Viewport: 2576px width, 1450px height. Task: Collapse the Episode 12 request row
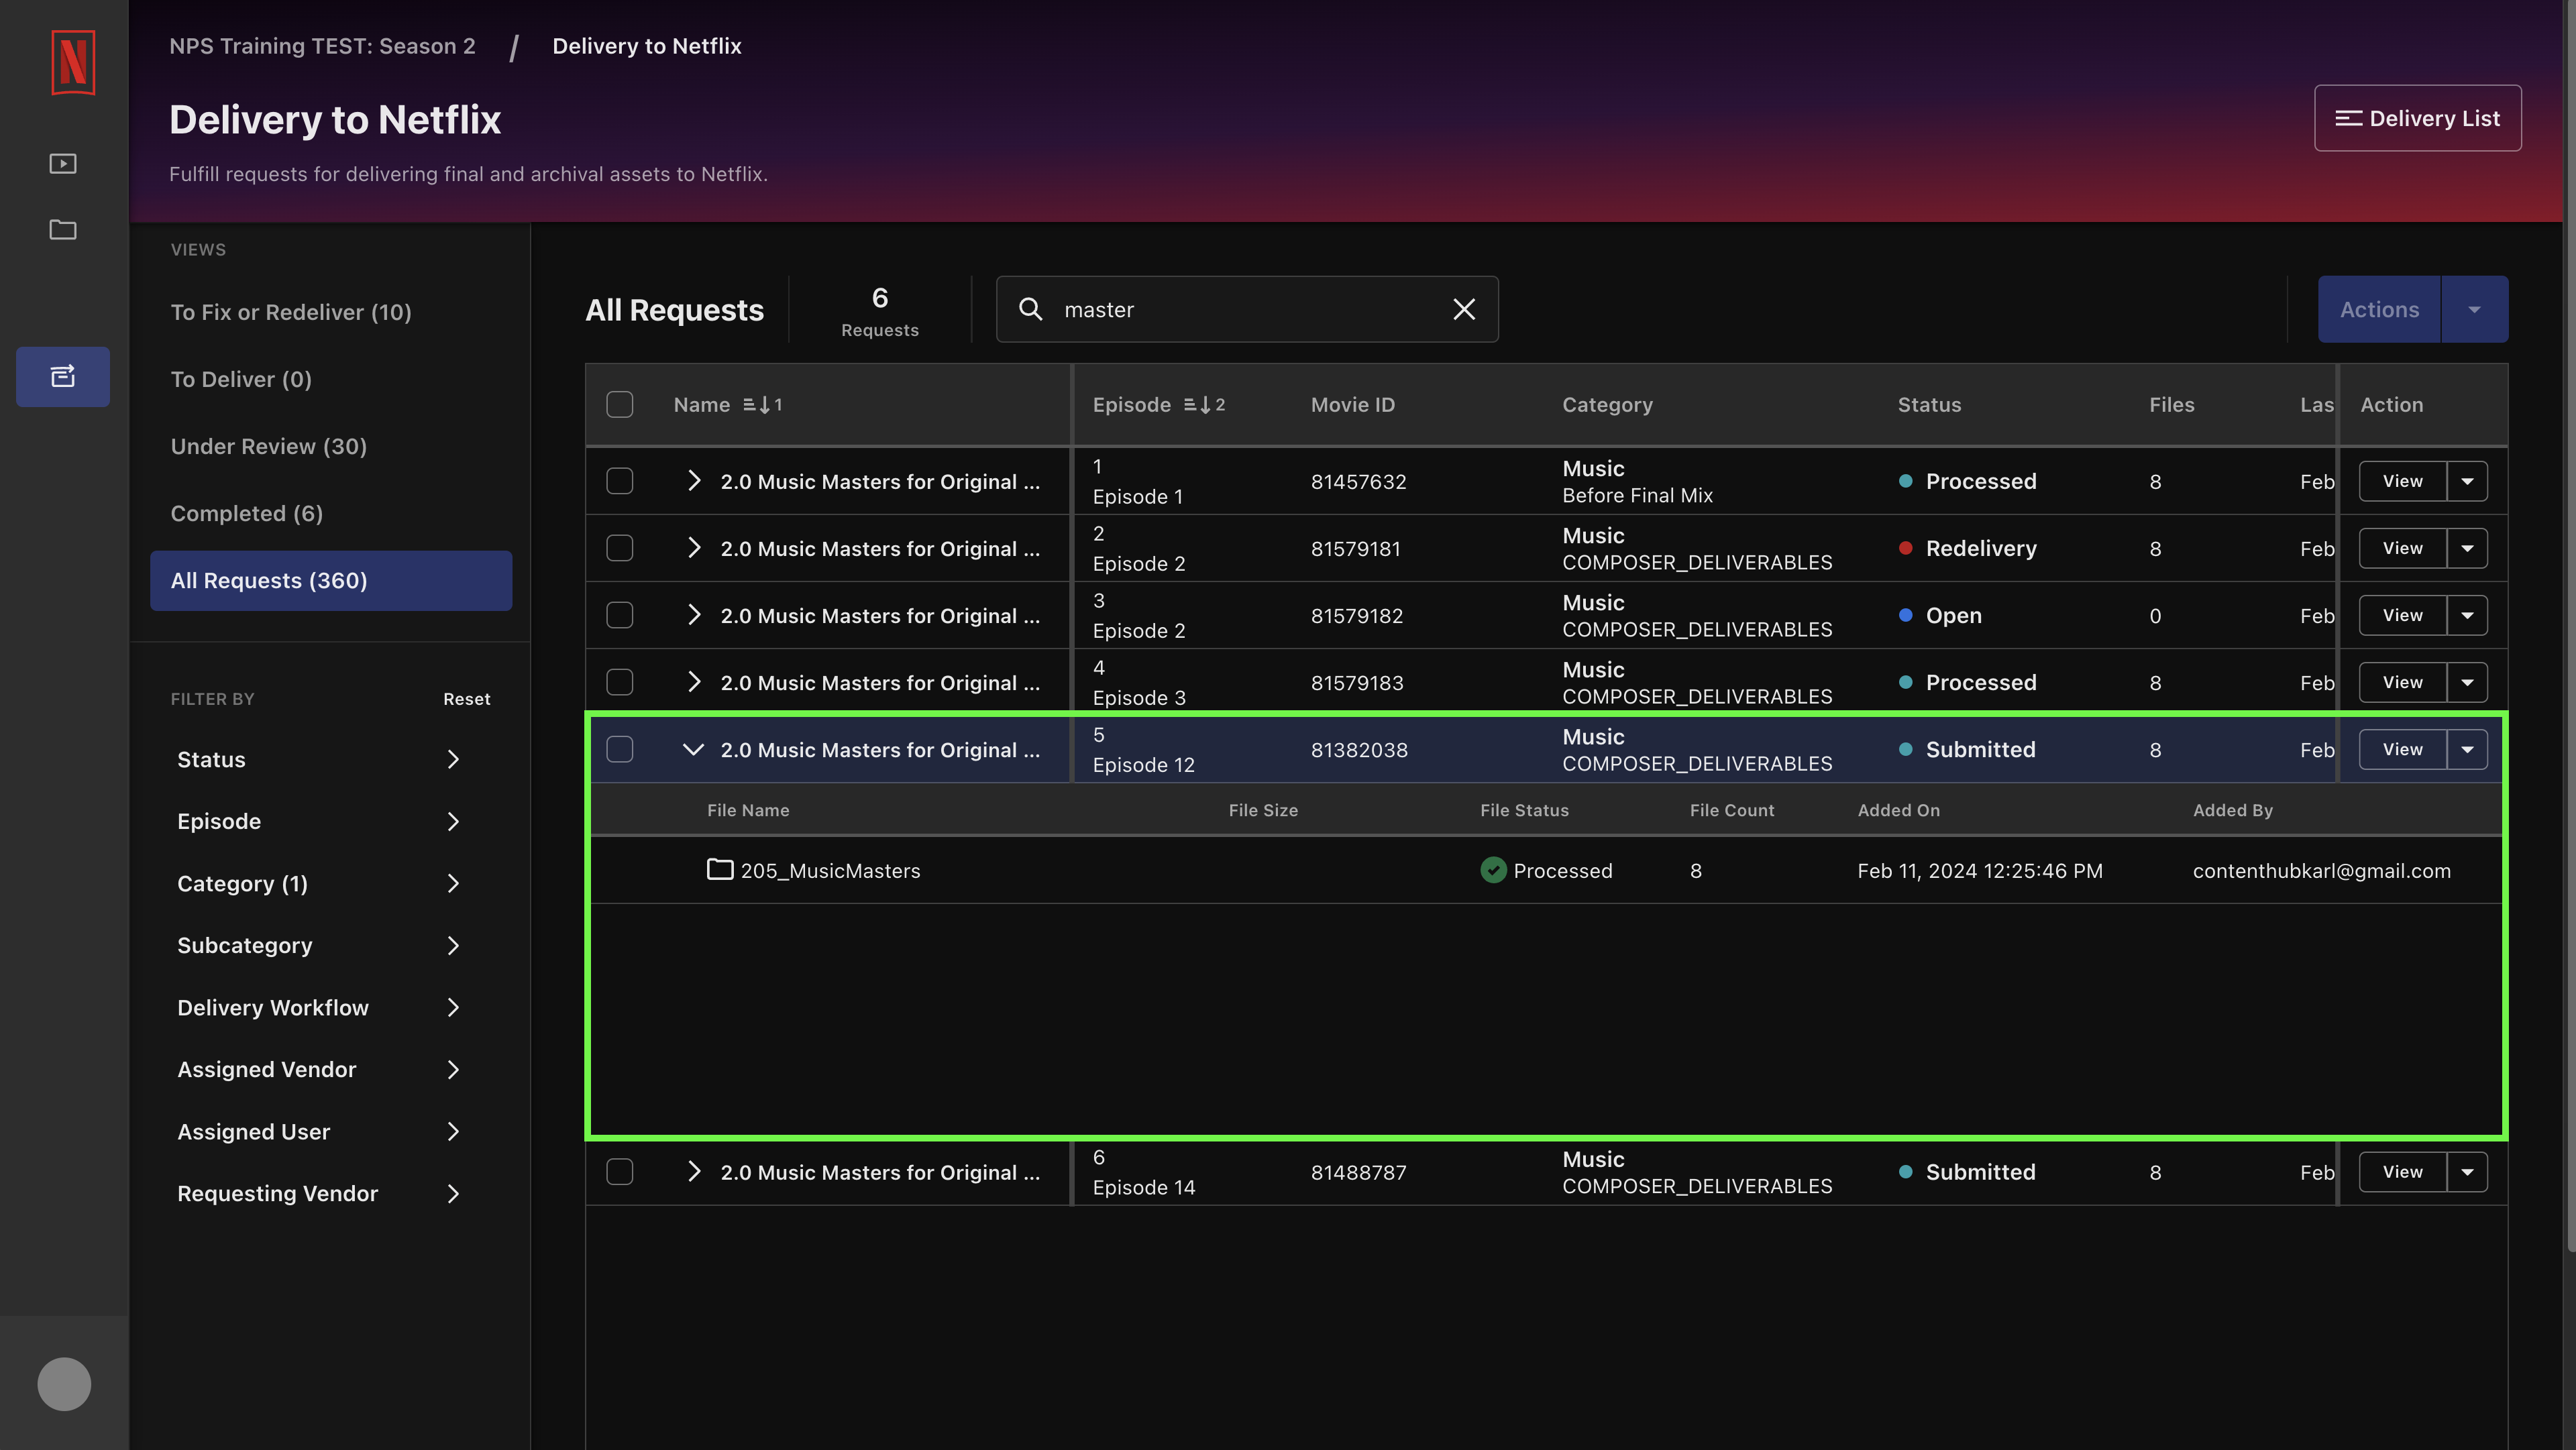[693, 749]
